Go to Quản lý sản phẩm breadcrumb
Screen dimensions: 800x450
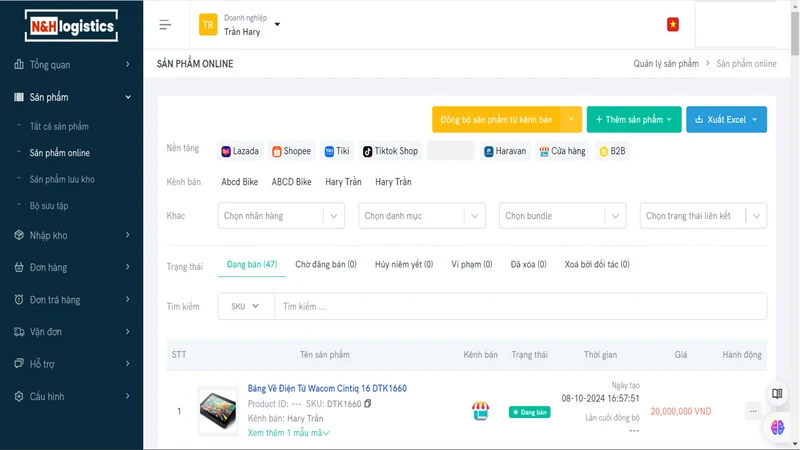[666, 64]
